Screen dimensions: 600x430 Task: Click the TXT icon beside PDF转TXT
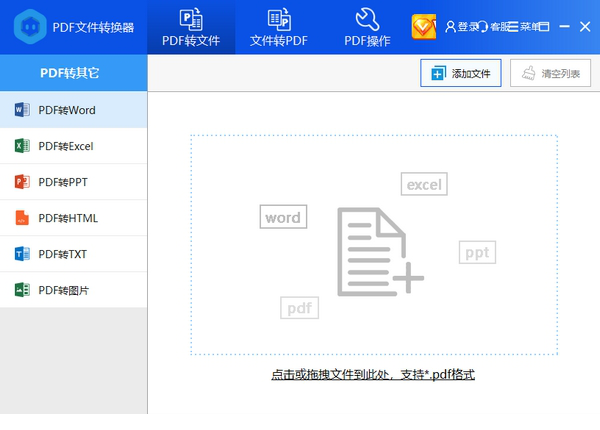[x=22, y=254]
